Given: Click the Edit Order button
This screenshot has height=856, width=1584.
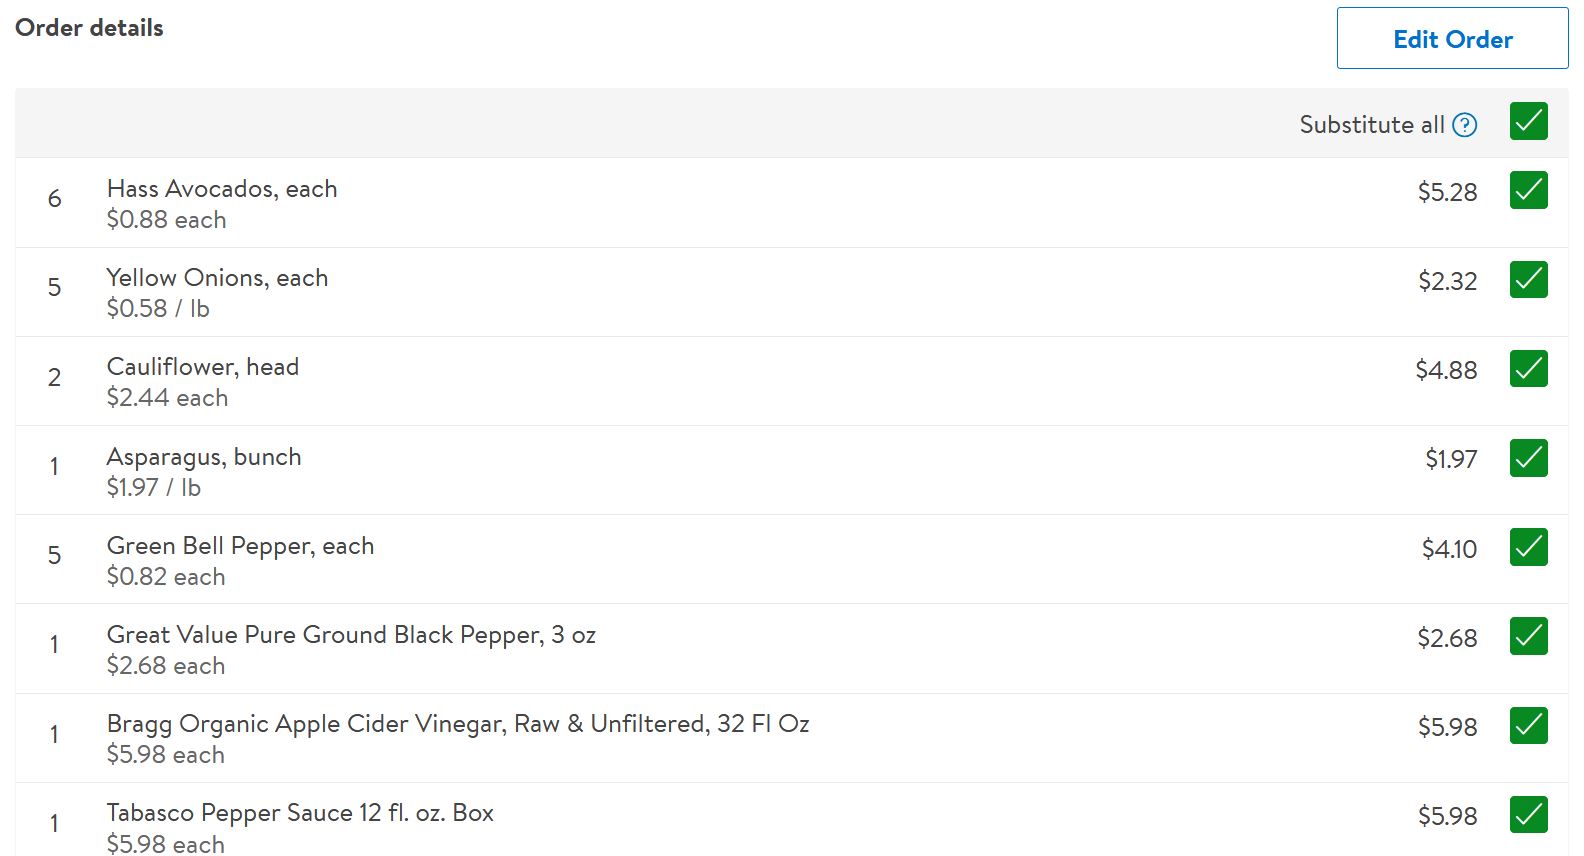Looking at the screenshot, I should tap(1452, 39).
